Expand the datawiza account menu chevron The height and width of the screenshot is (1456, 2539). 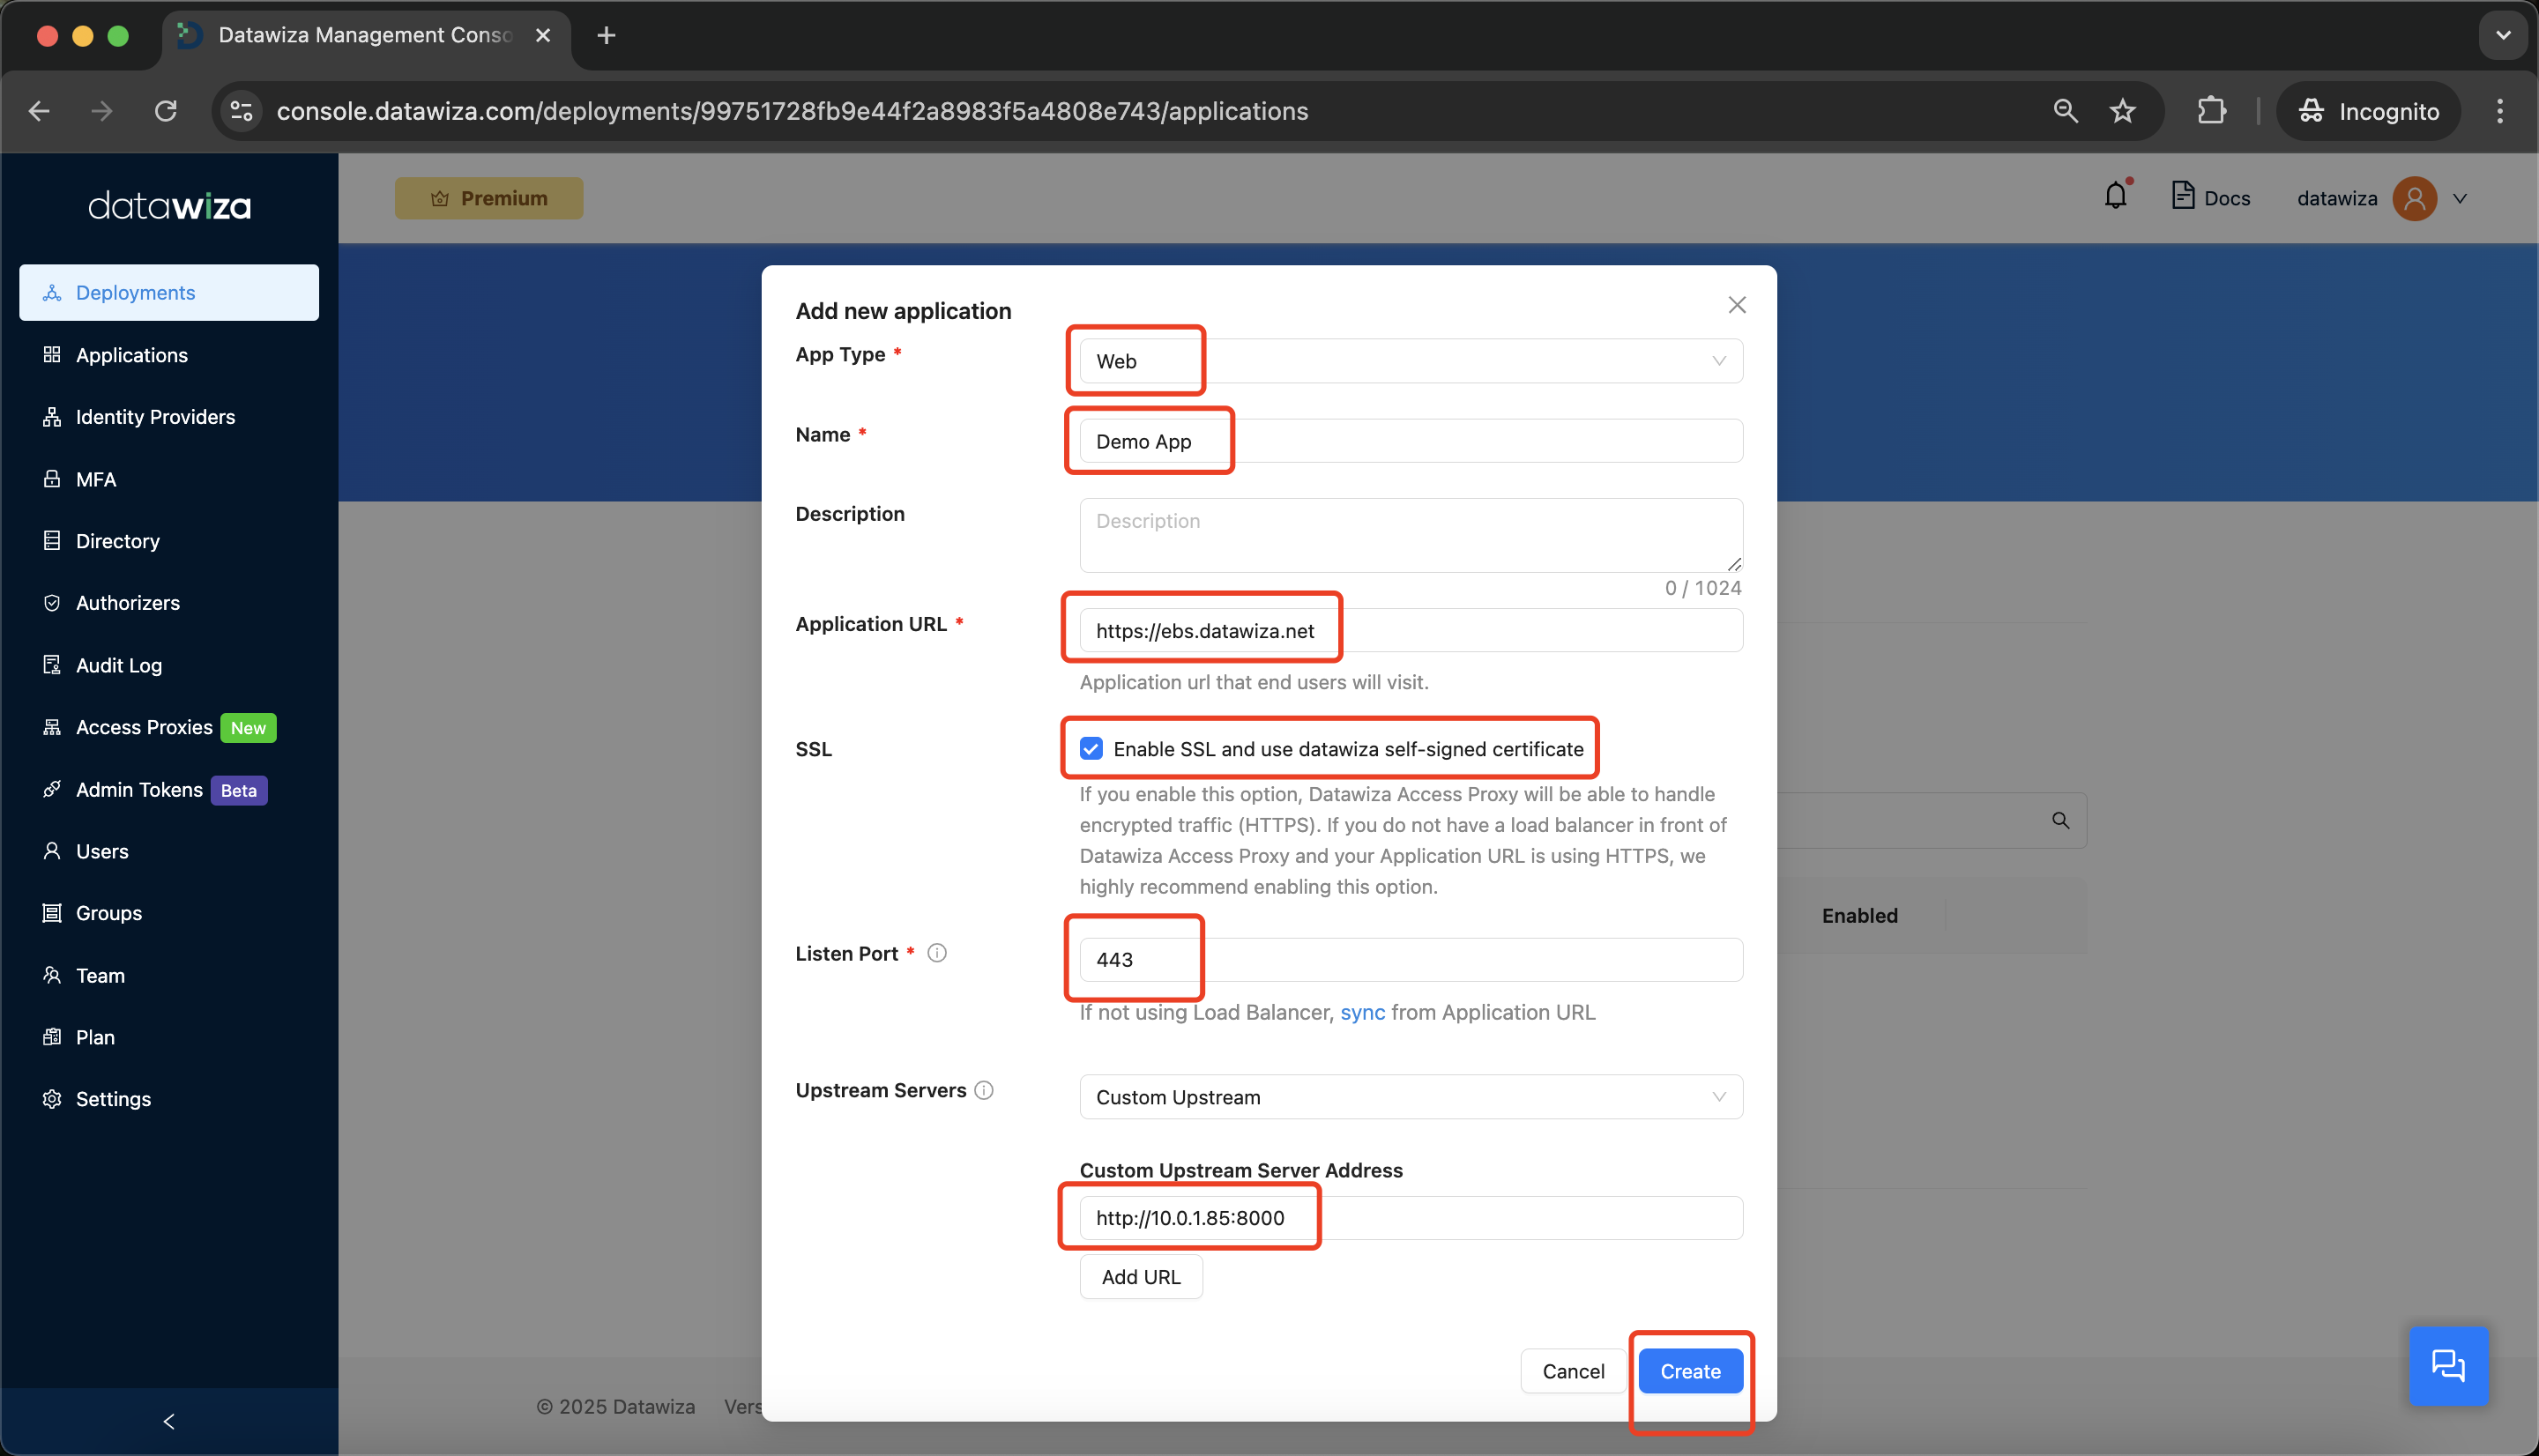2460,198
